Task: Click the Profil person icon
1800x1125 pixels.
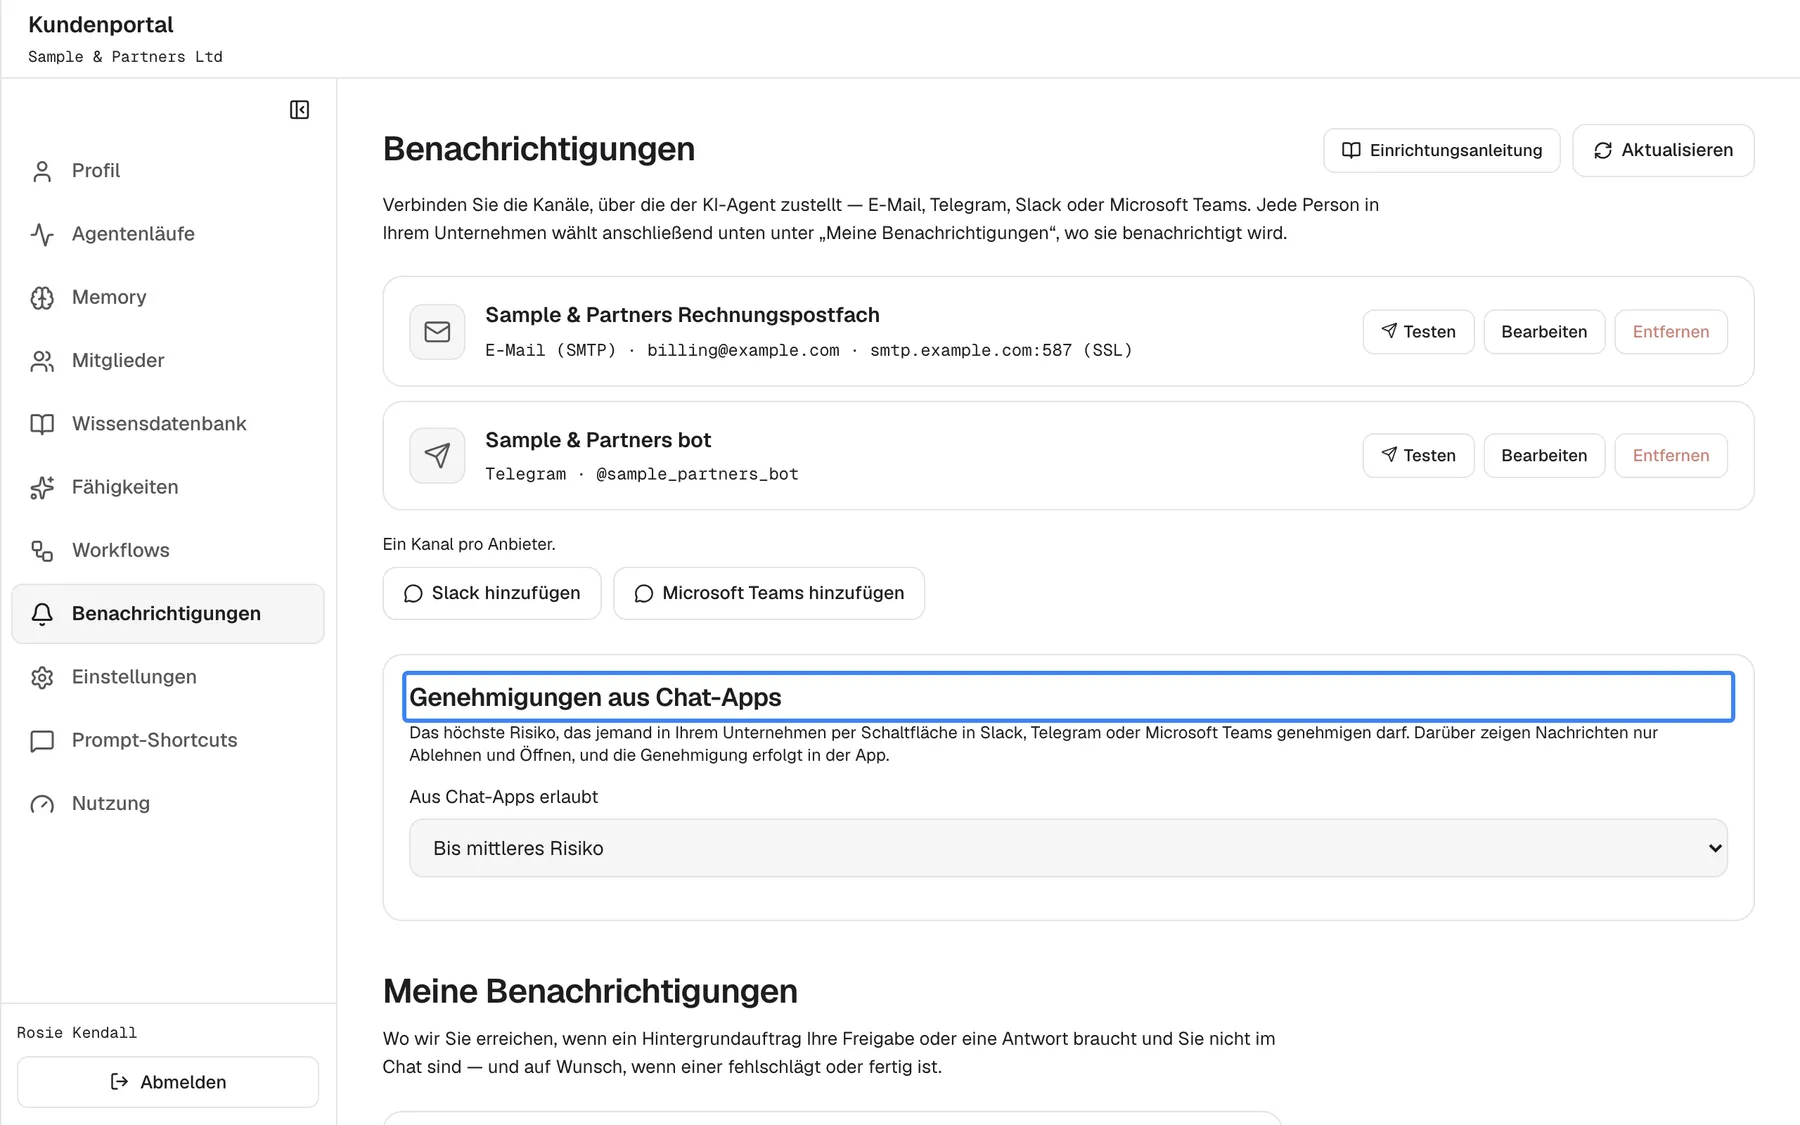Action: (42, 171)
